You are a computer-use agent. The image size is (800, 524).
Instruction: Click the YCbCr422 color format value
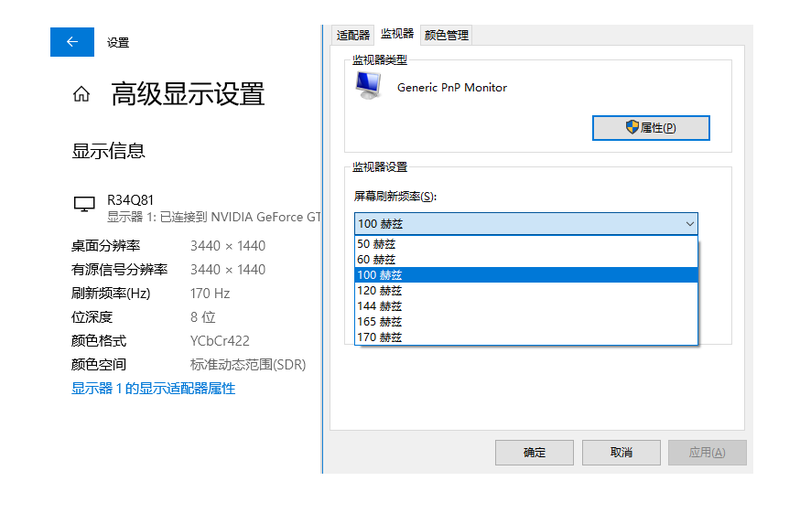tap(220, 341)
